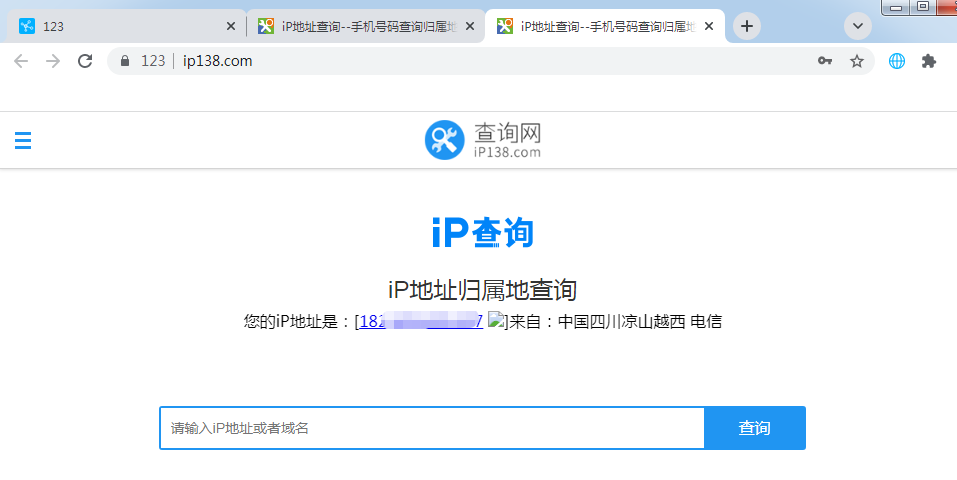Switch to the middle iP地址查询 tab
This screenshot has height=480, width=957.
[x=365, y=26]
